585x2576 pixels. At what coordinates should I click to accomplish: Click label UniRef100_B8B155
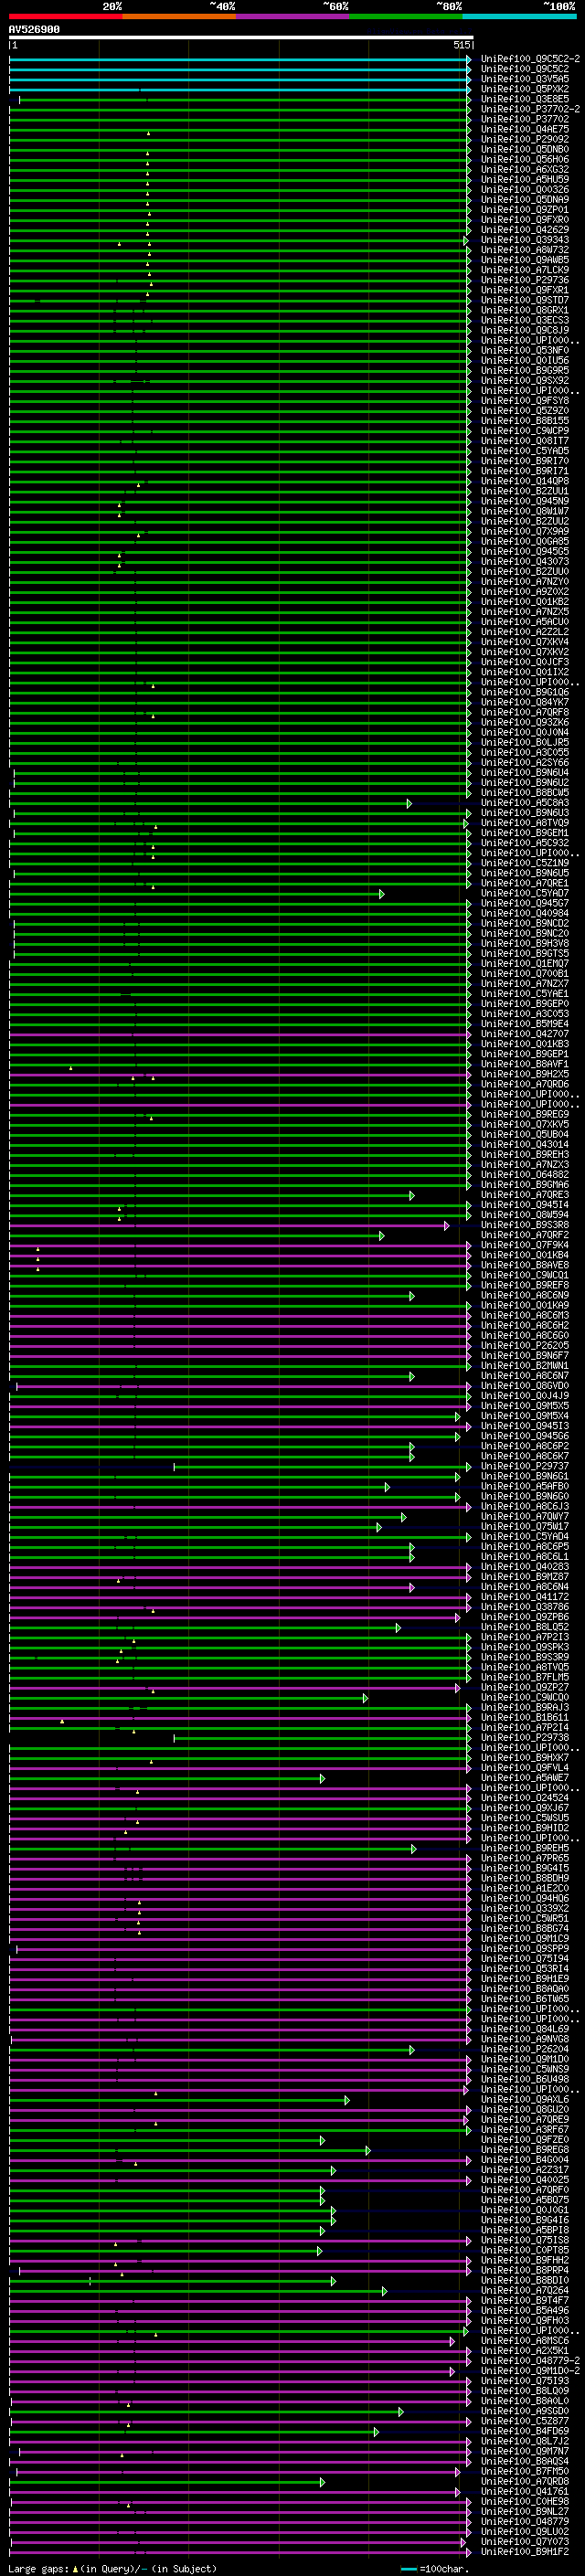(525, 420)
